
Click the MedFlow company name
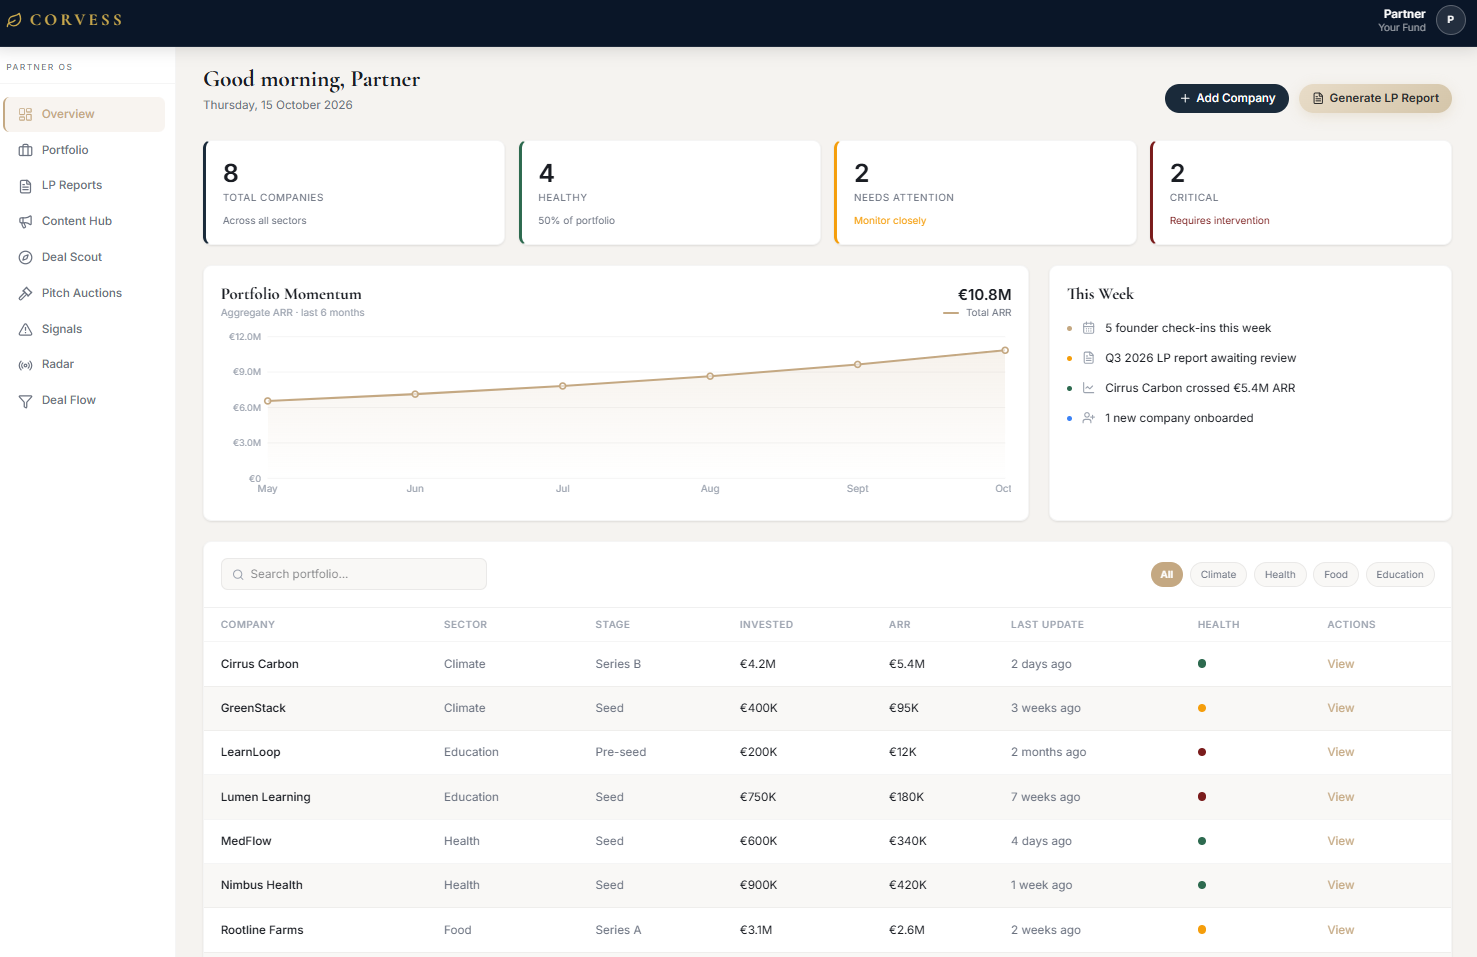(246, 841)
